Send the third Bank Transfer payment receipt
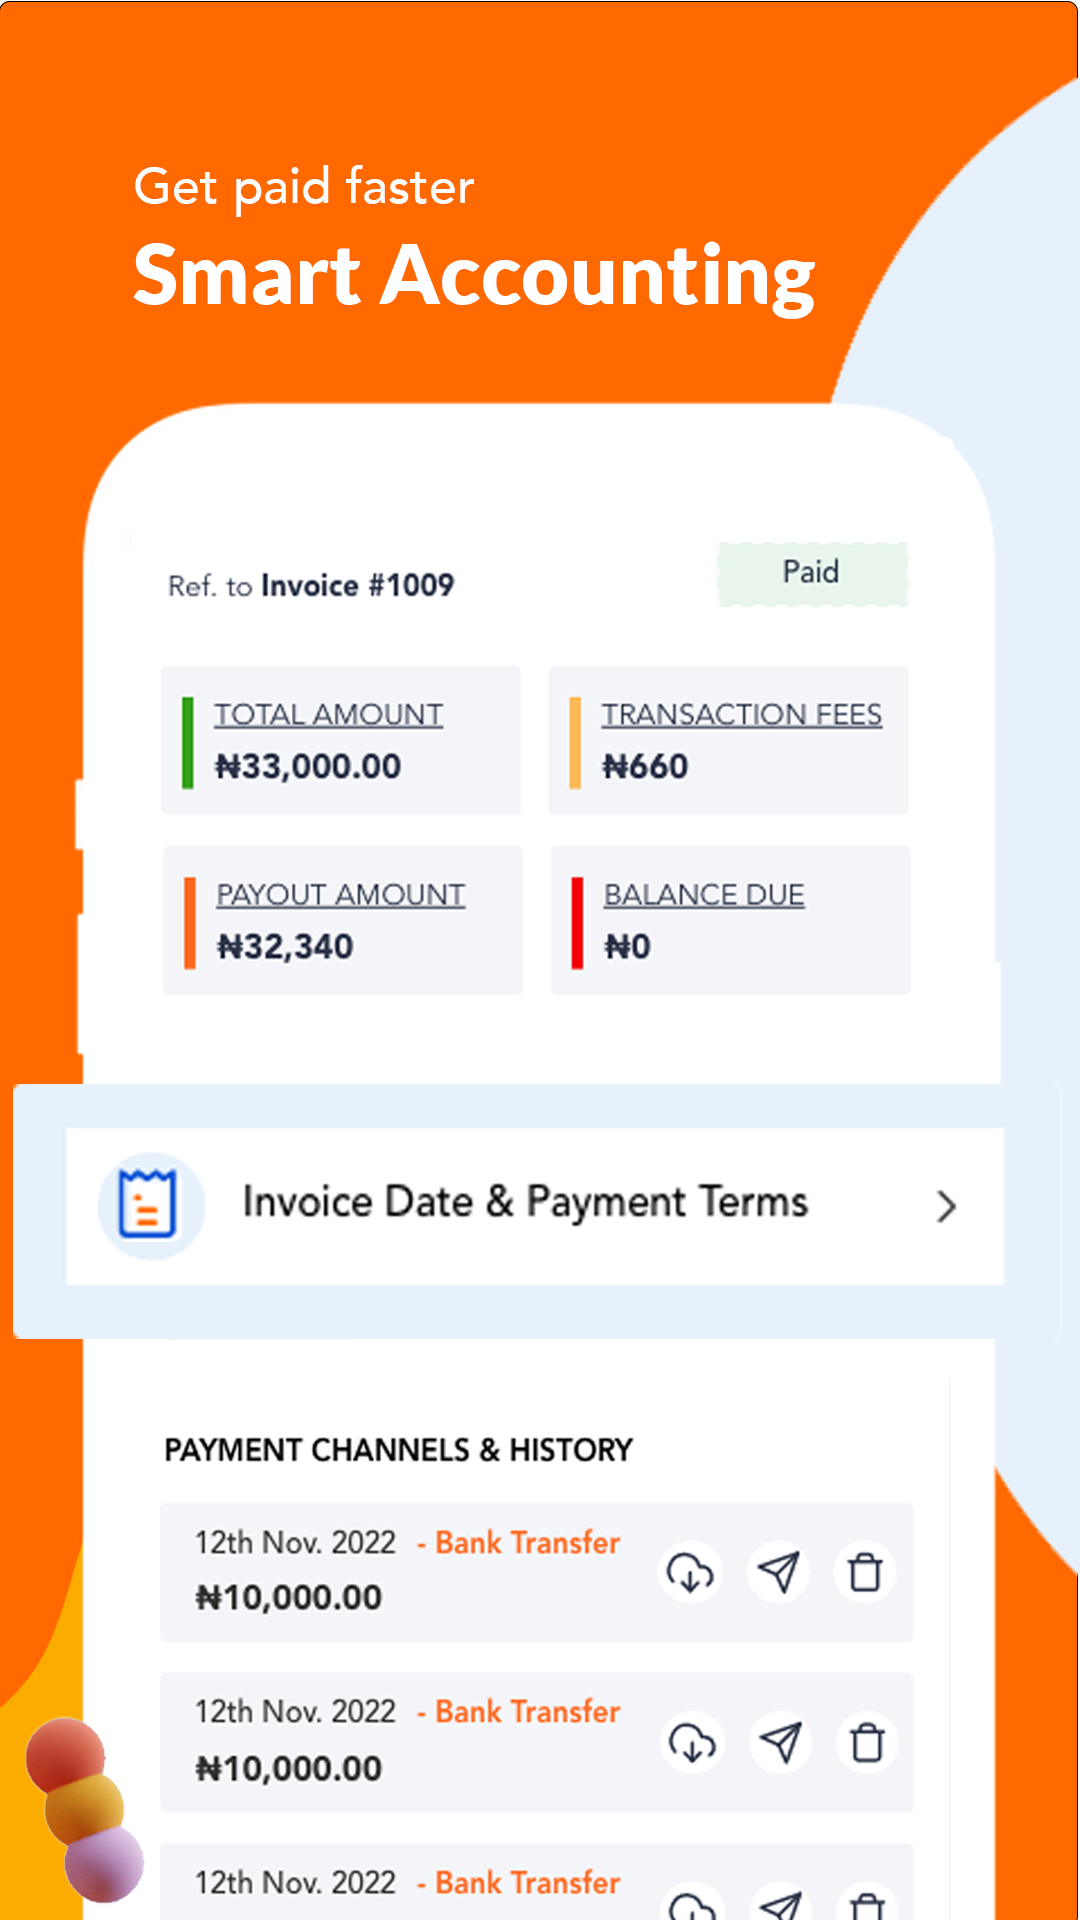This screenshot has width=1080, height=1920. tap(780, 1903)
